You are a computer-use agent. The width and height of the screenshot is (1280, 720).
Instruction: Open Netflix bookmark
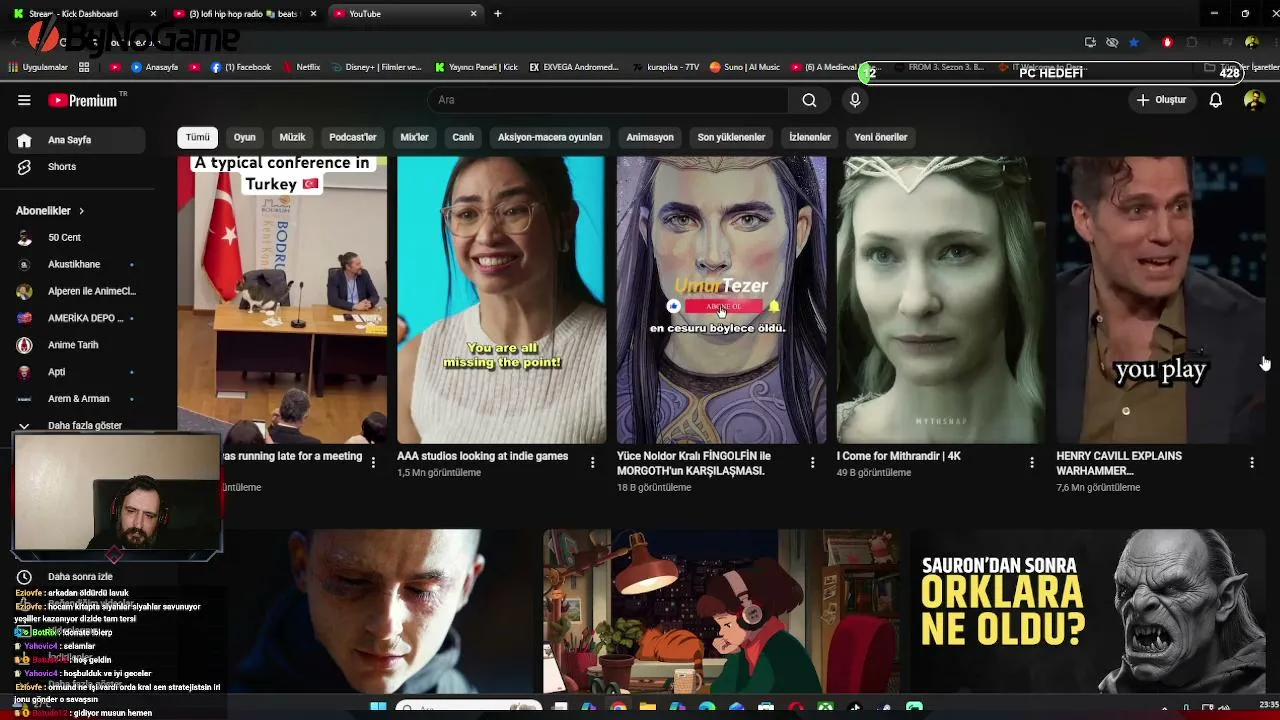coord(301,68)
